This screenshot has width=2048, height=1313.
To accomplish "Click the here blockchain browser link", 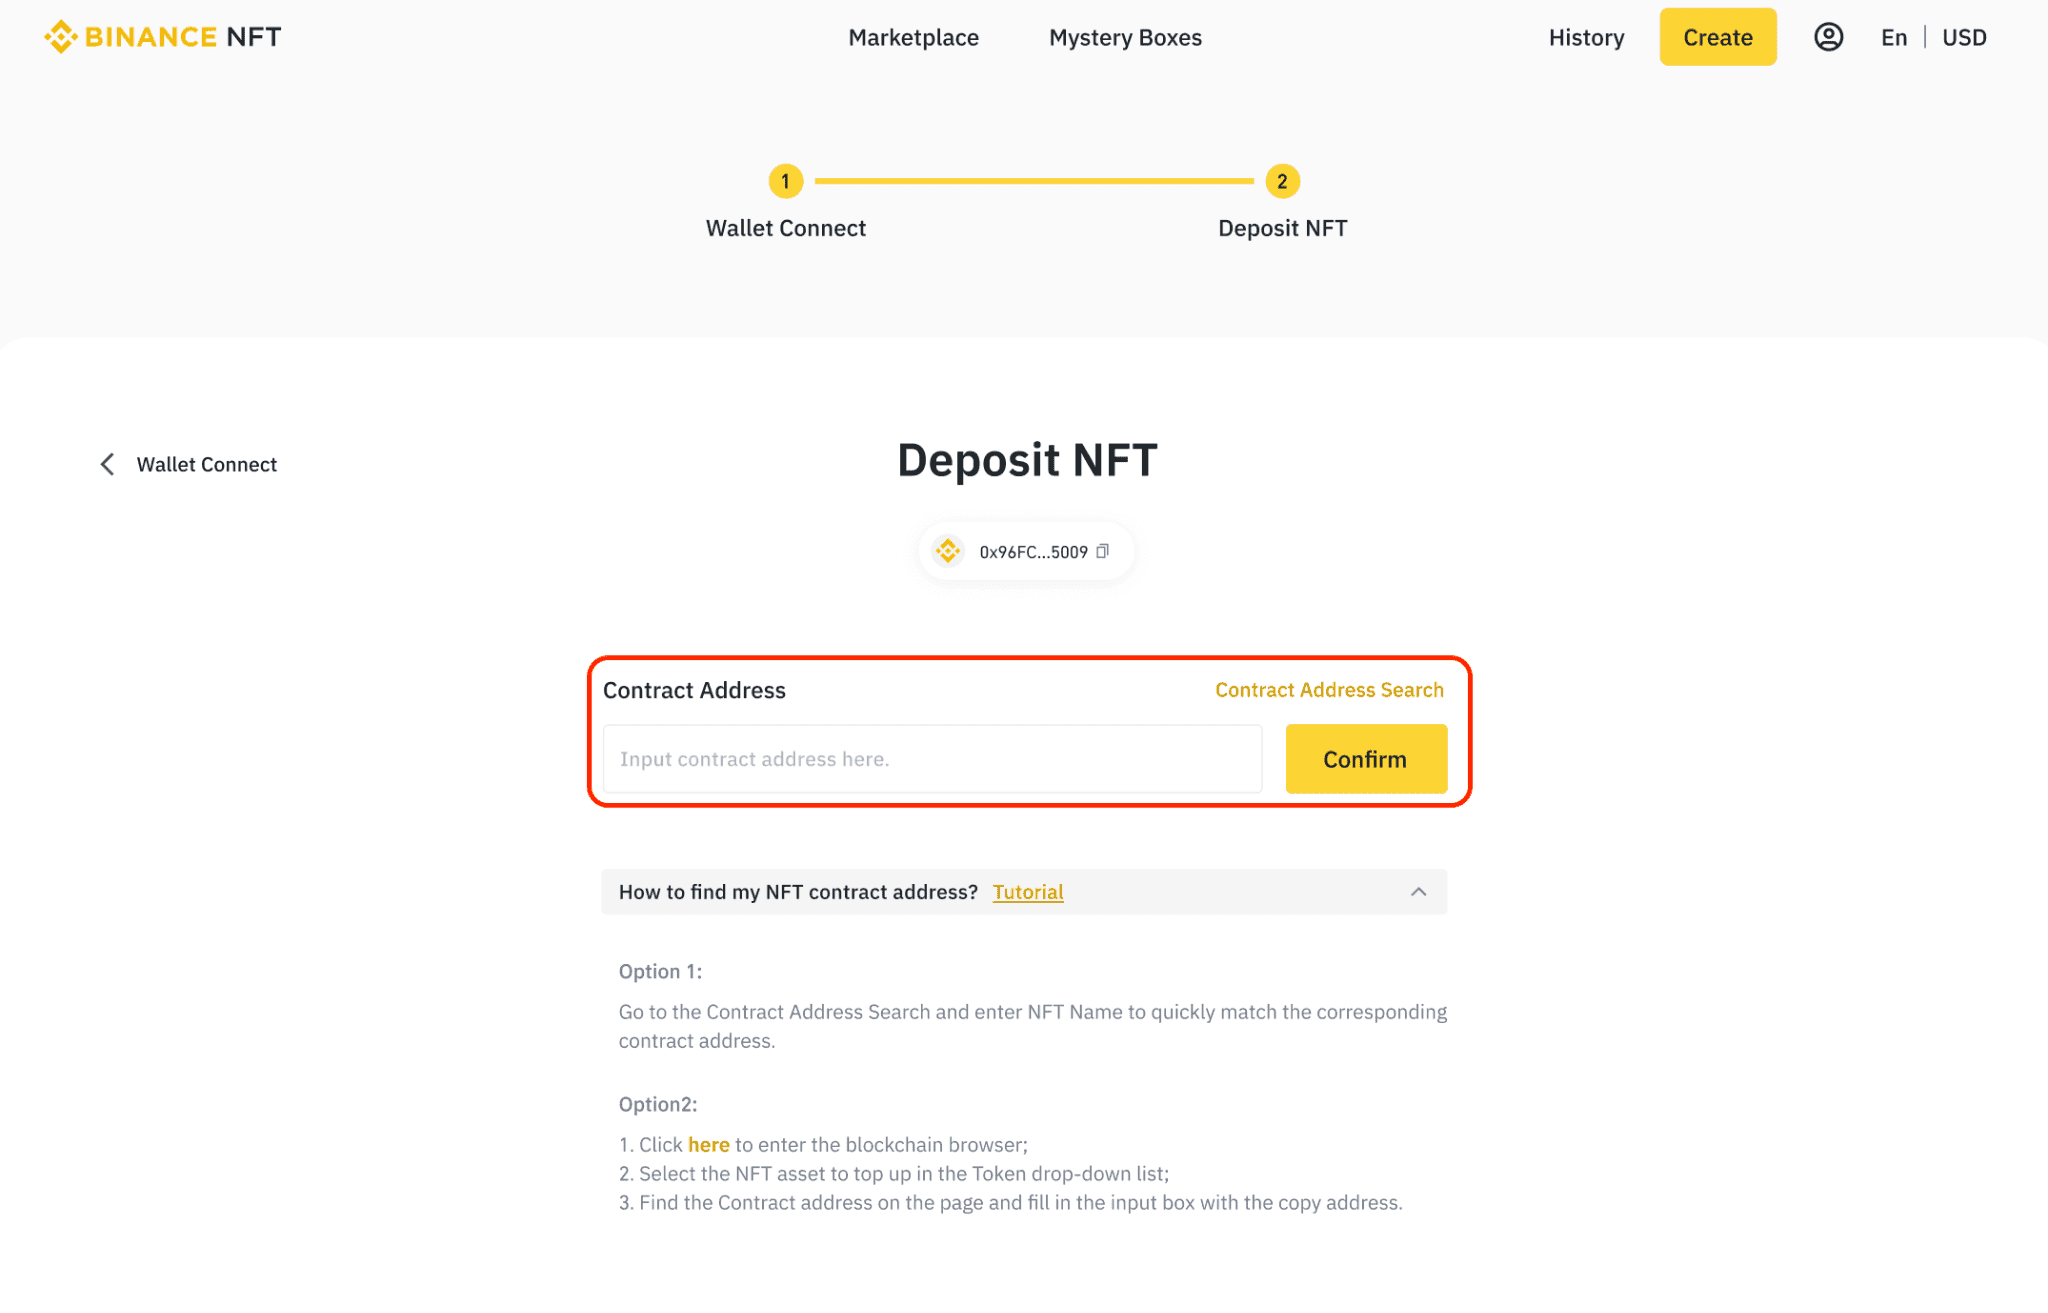I will (709, 1144).
